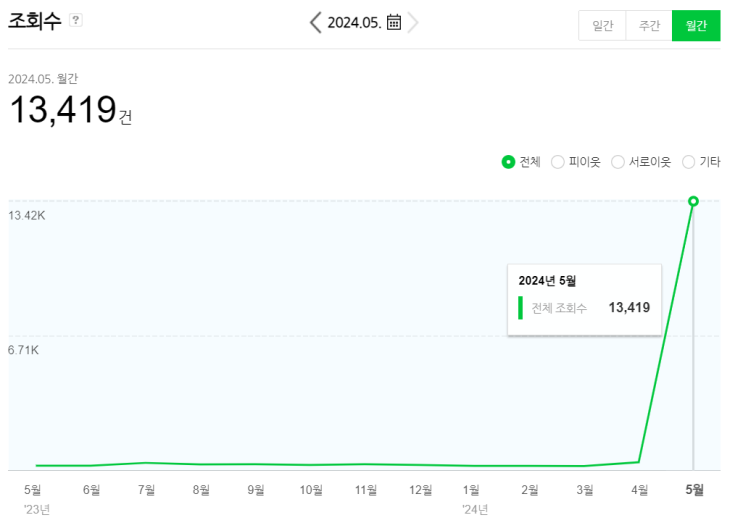
Task: Click the 2월 axis label
Action: (x=530, y=490)
